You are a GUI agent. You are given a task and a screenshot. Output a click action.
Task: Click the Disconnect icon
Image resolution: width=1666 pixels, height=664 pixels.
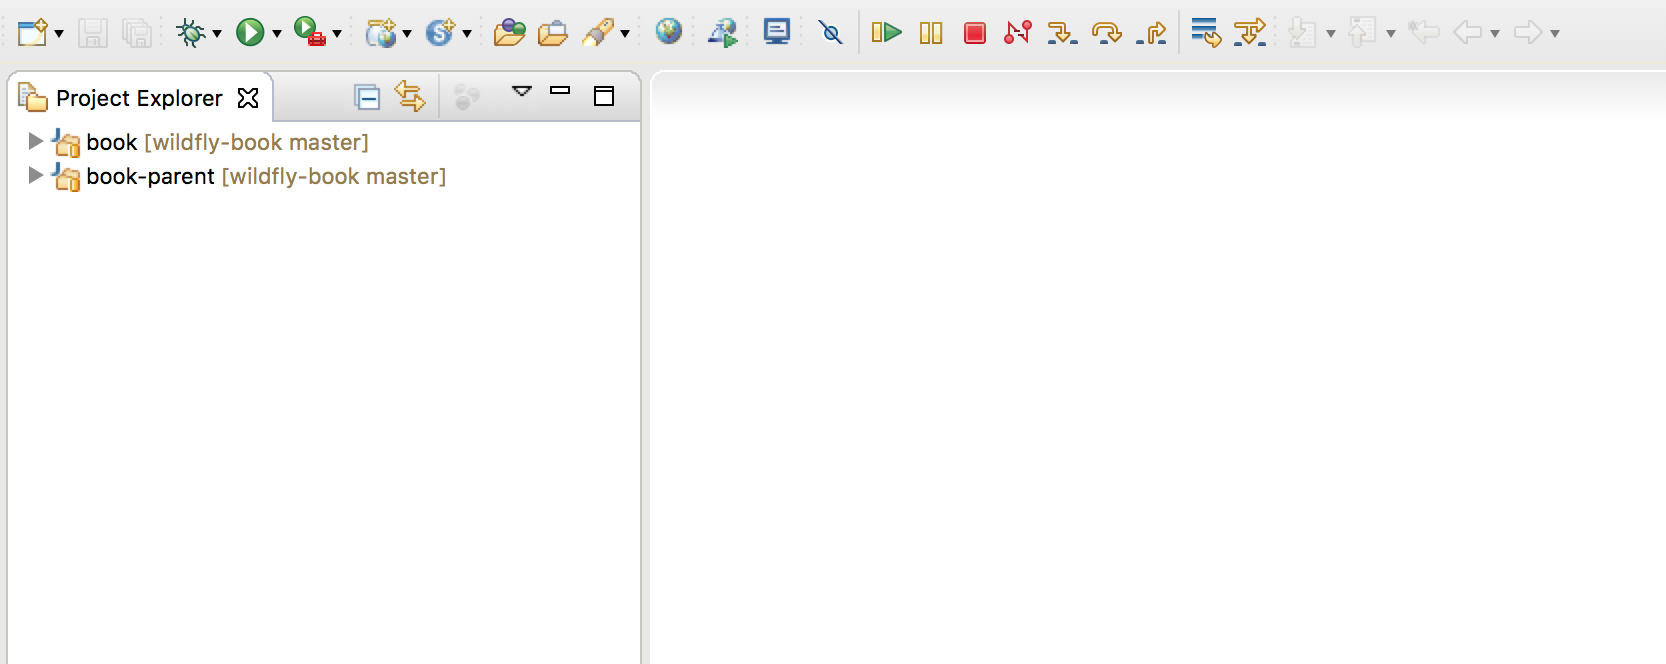coord(1018,33)
